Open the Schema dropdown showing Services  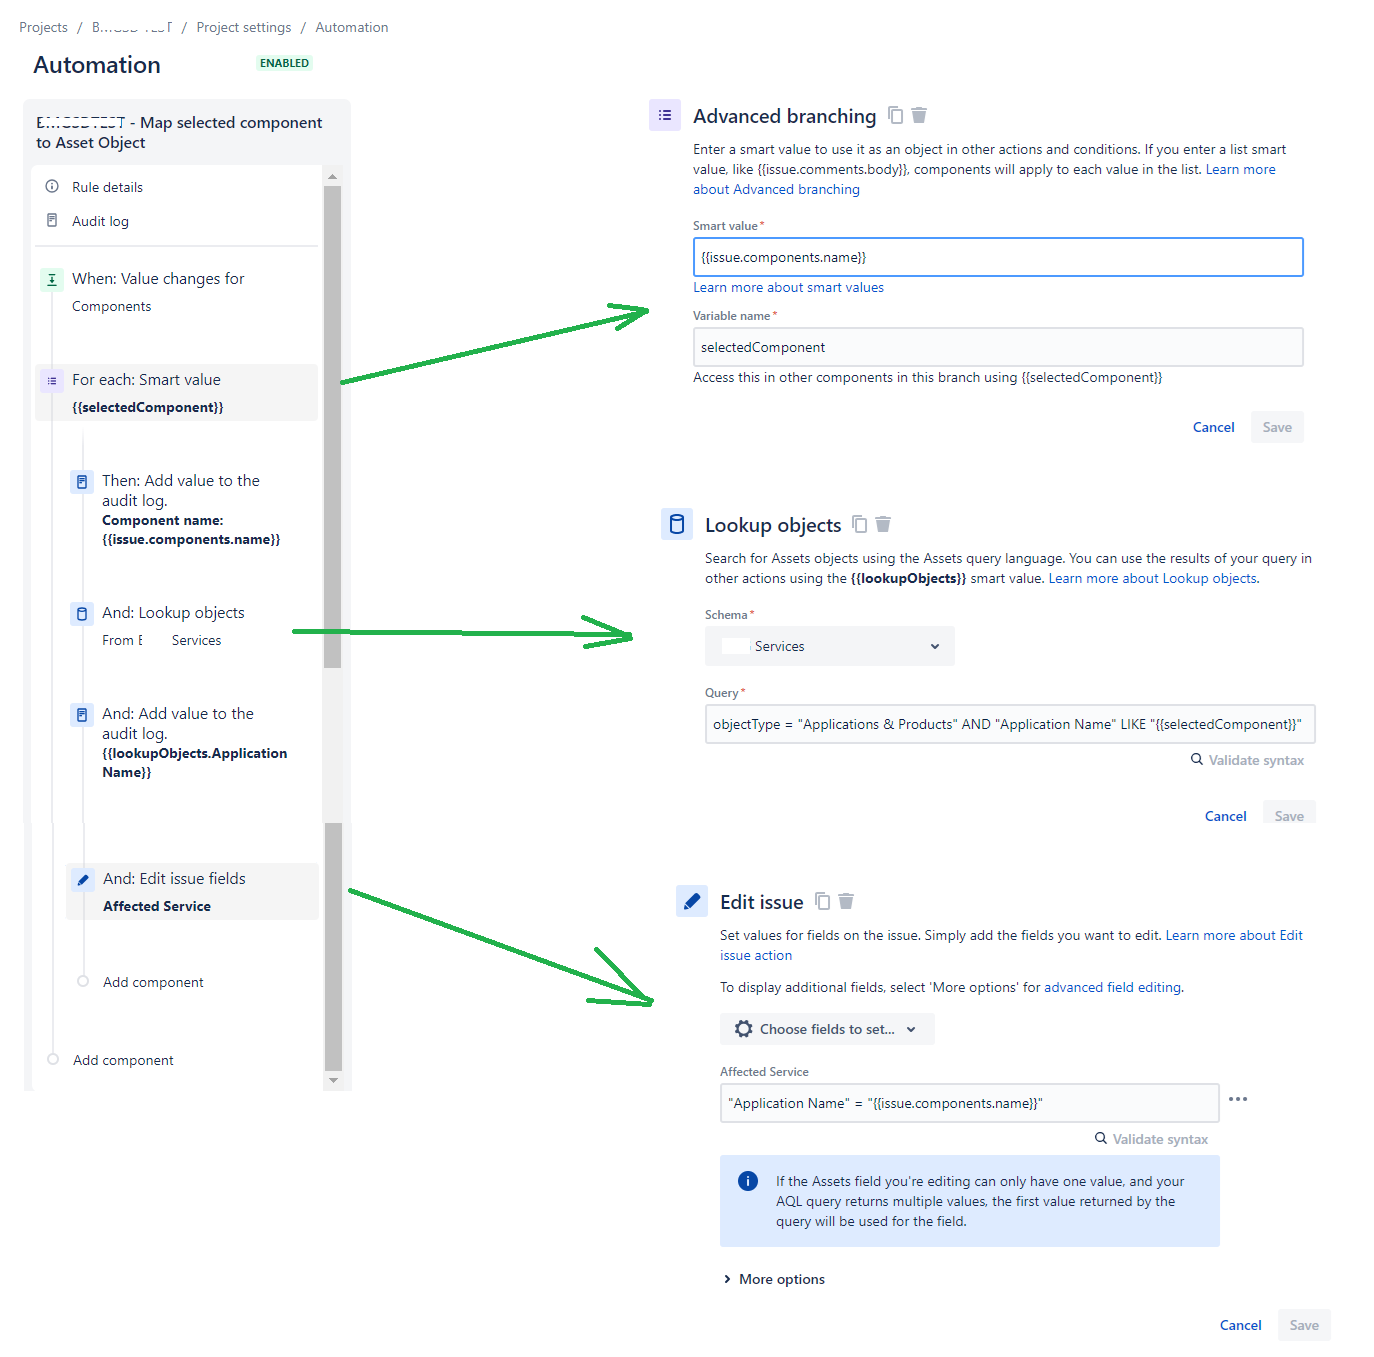[x=830, y=646]
